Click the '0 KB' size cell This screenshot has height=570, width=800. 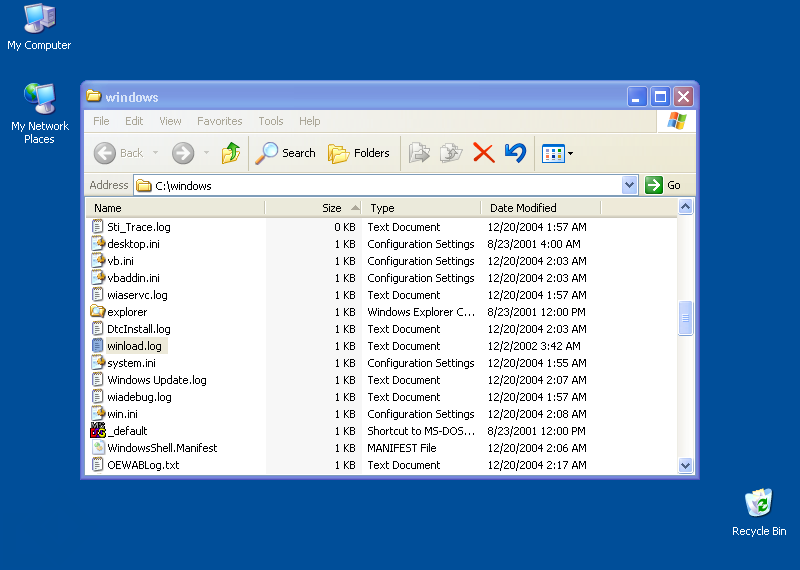pyautogui.click(x=345, y=227)
